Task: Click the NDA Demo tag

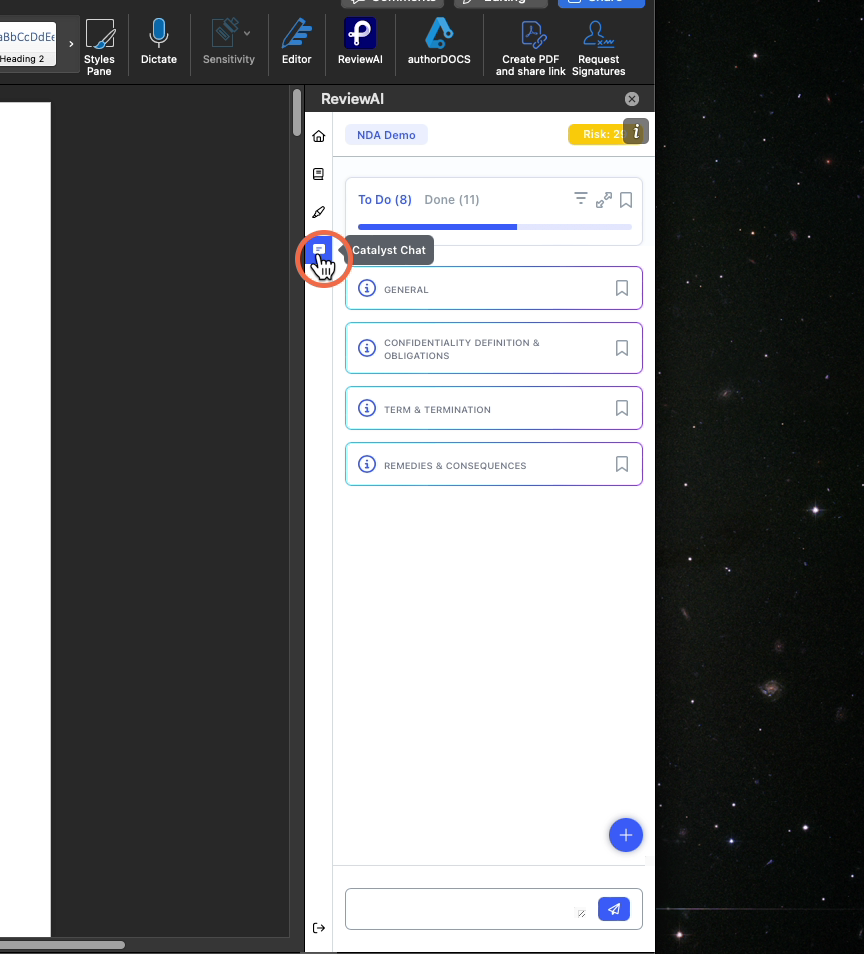Action: [x=386, y=135]
